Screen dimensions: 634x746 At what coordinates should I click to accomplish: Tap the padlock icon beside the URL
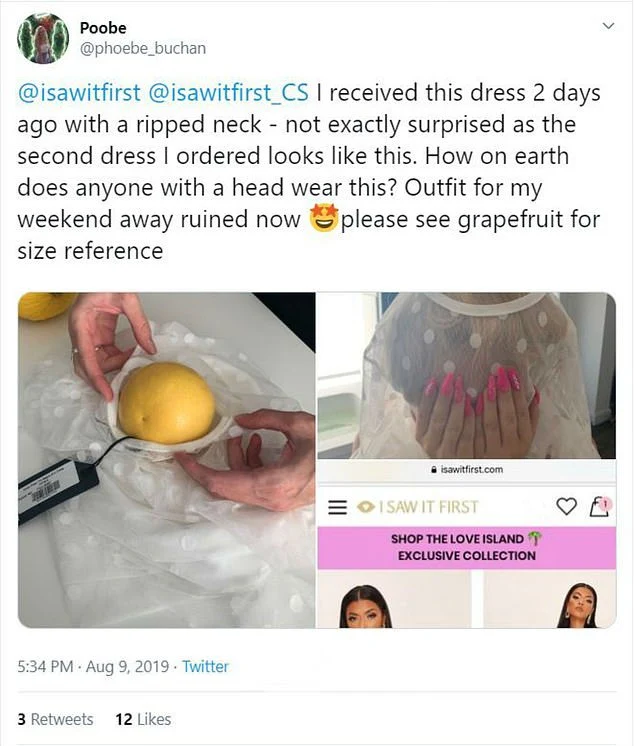coord(433,470)
